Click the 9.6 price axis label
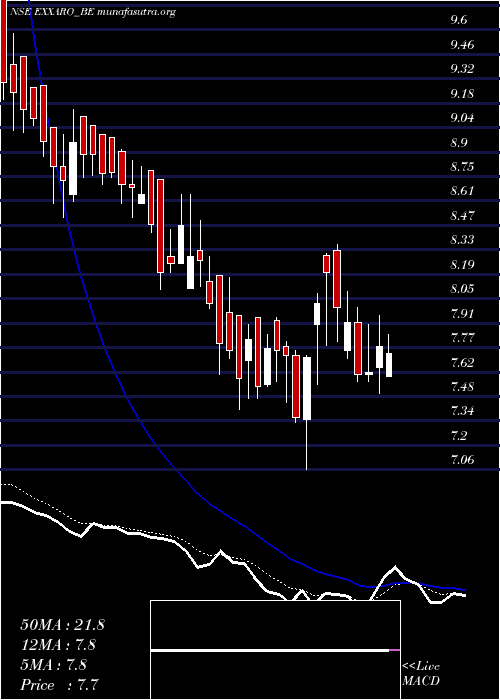This screenshot has width=500, height=700. [x=458, y=21]
